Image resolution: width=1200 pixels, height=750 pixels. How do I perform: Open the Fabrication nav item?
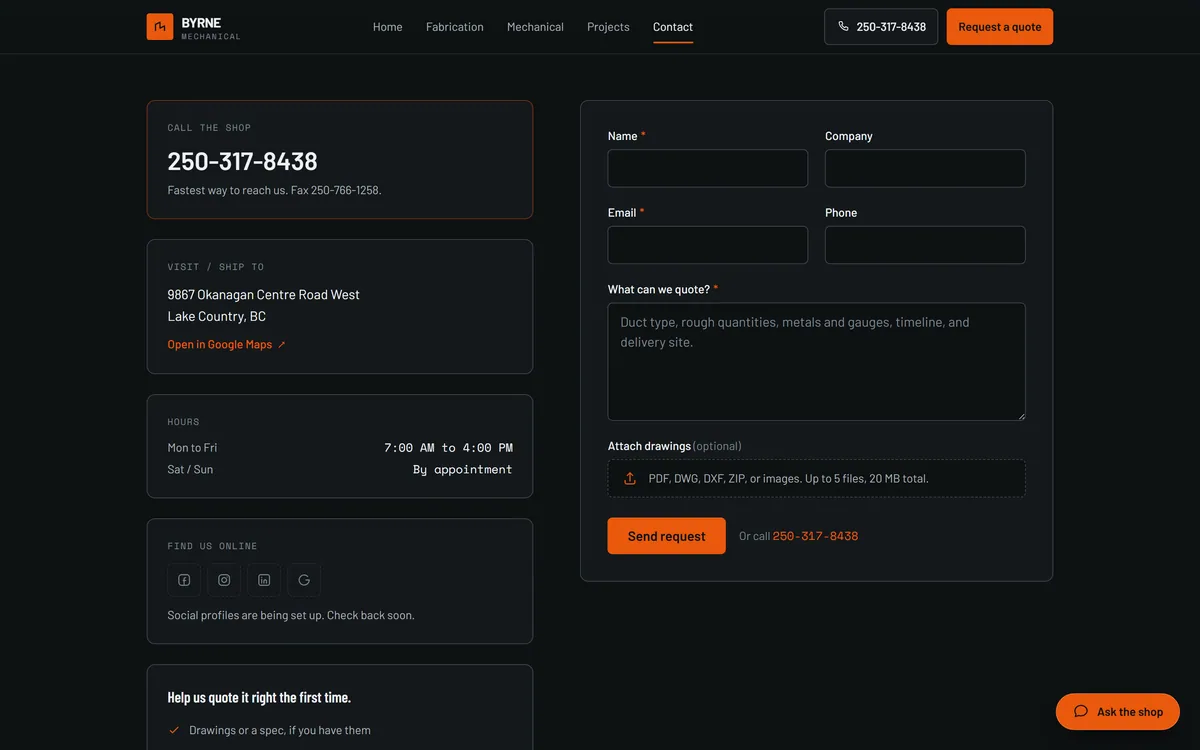tap(455, 27)
